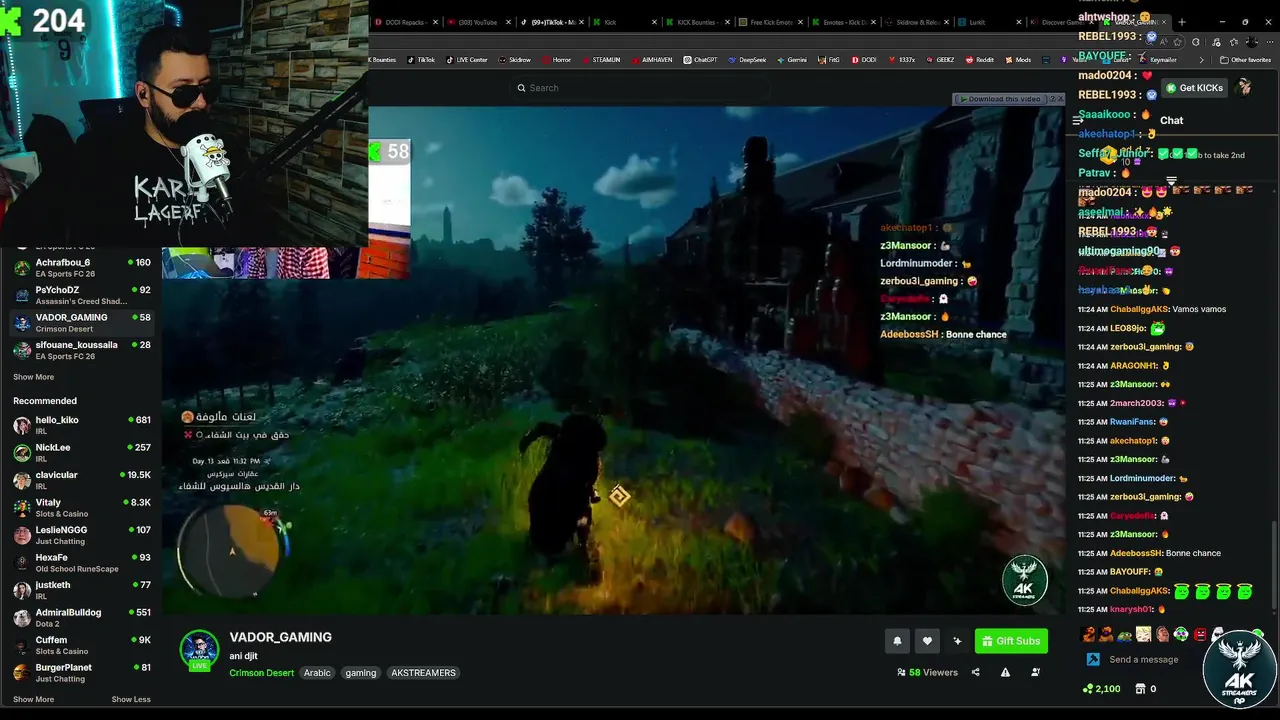Click the user icon next to the report triangle
The width and height of the screenshot is (1280, 720).
1035,672
